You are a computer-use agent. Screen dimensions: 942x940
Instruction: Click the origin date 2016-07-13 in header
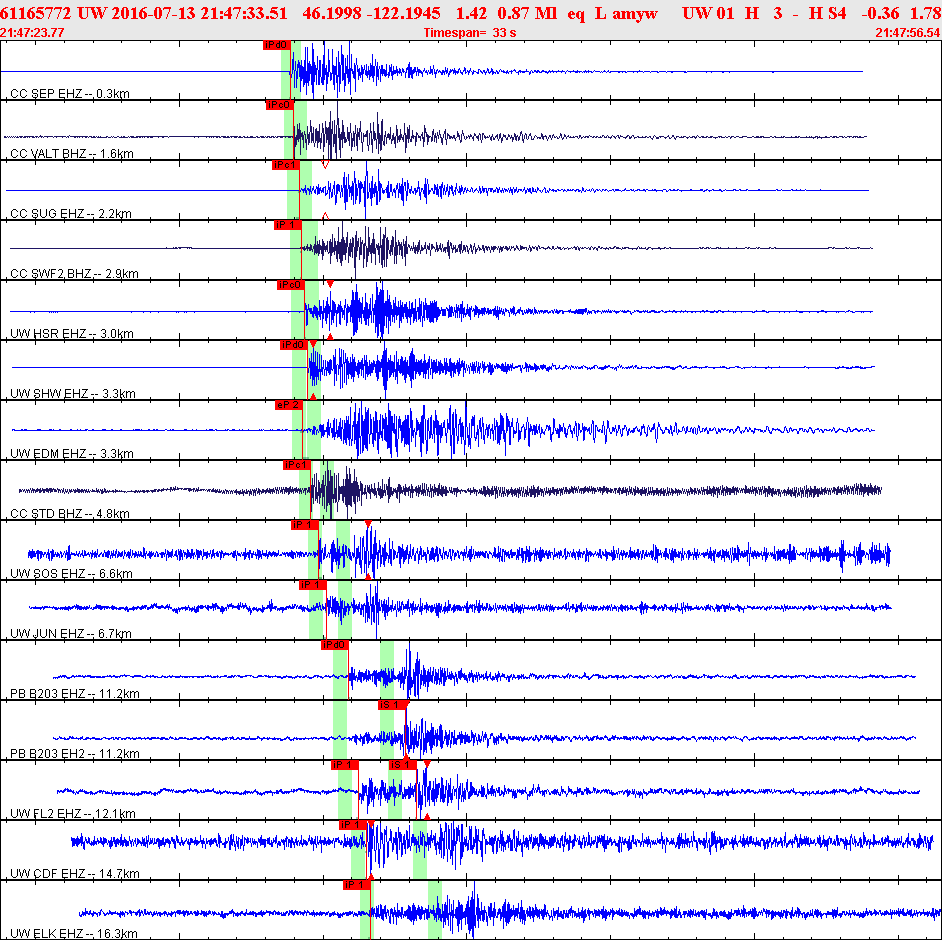coord(153,13)
